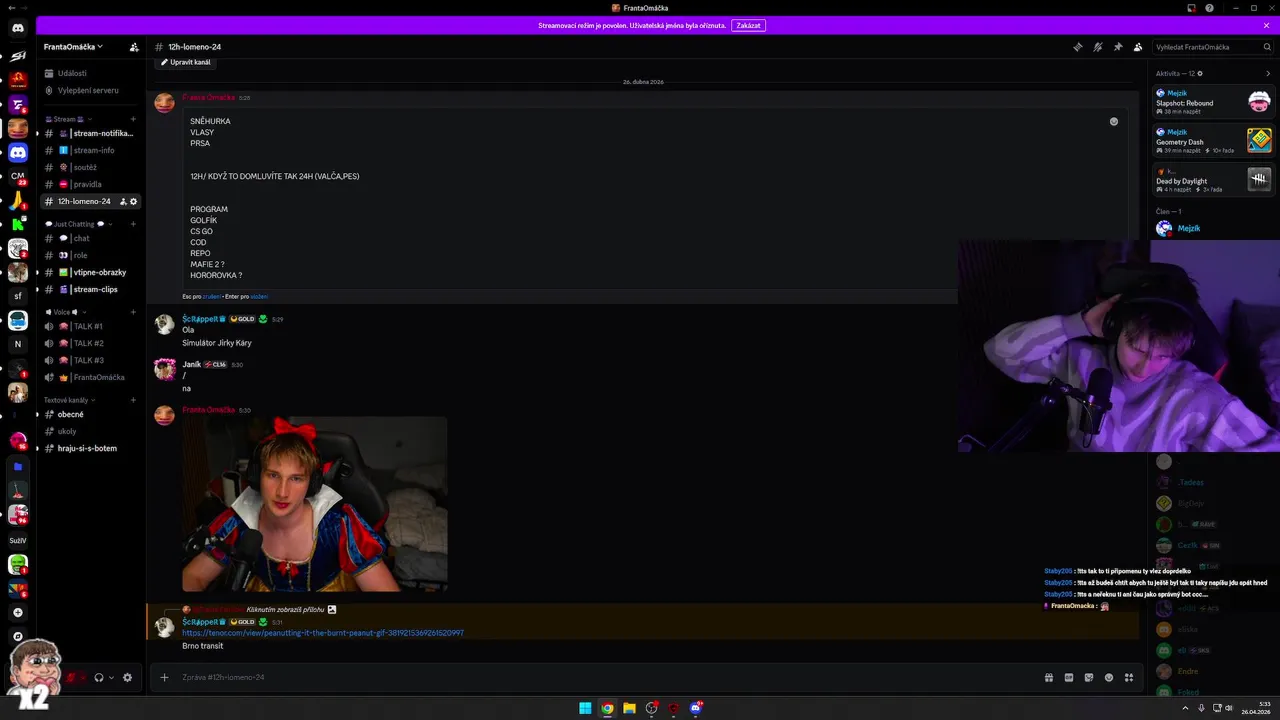The height and width of the screenshot is (720, 1280).
Task: Expand output device arrow beside headphones
Action: pos(111,677)
